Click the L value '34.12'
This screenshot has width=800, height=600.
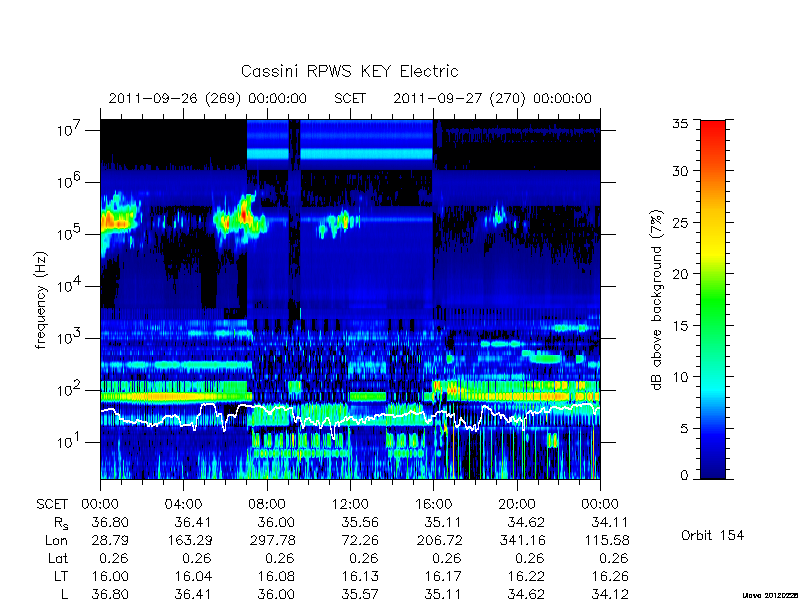pos(610,594)
